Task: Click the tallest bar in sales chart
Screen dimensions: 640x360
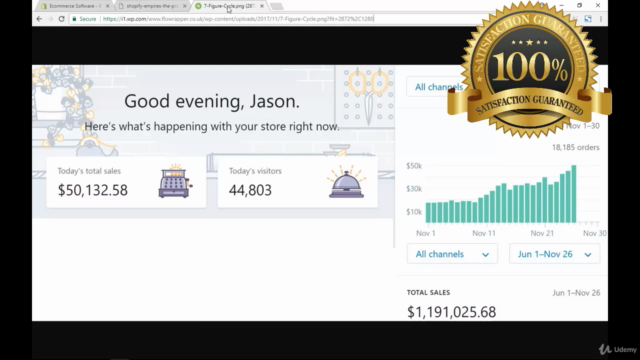Action: coord(573,194)
